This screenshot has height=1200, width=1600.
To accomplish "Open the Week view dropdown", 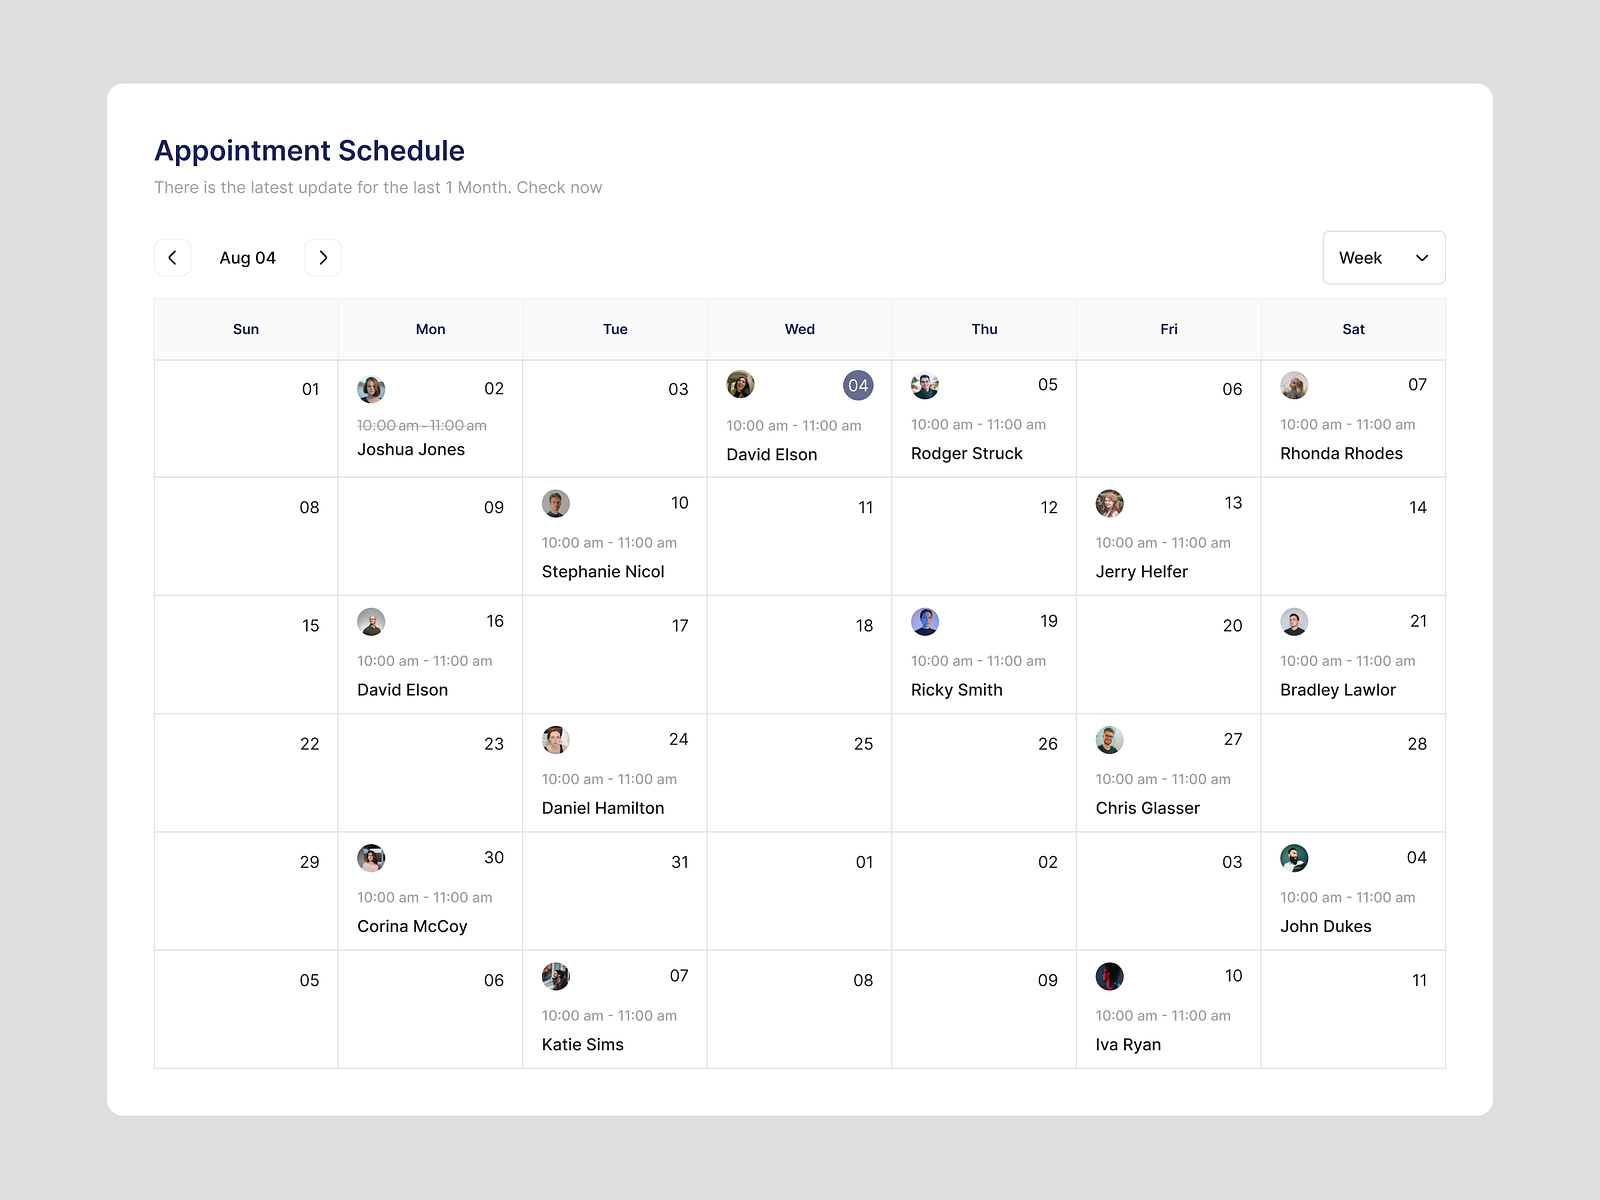I will pos(1384,257).
